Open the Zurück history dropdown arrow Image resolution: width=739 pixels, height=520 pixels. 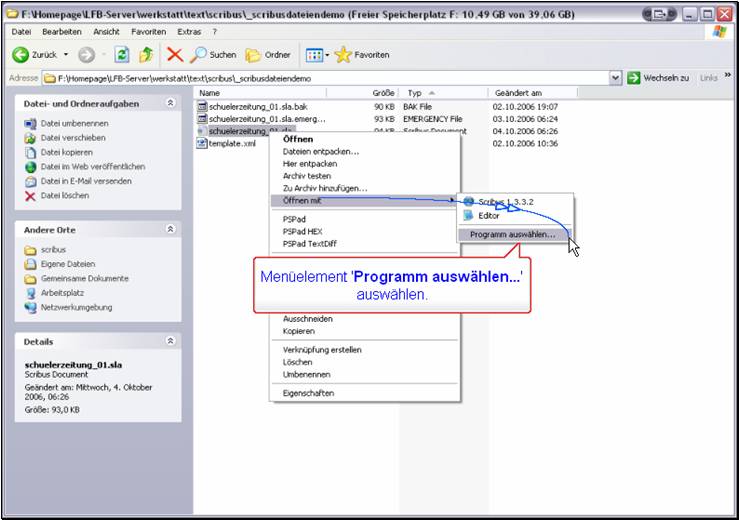click(x=66, y=55)
